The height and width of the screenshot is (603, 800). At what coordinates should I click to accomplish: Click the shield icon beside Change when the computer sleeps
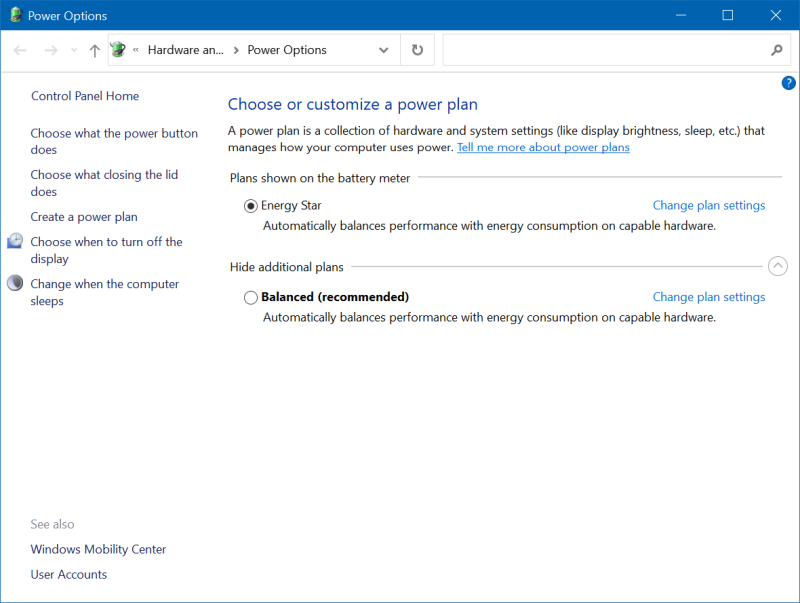coord(14,283)
